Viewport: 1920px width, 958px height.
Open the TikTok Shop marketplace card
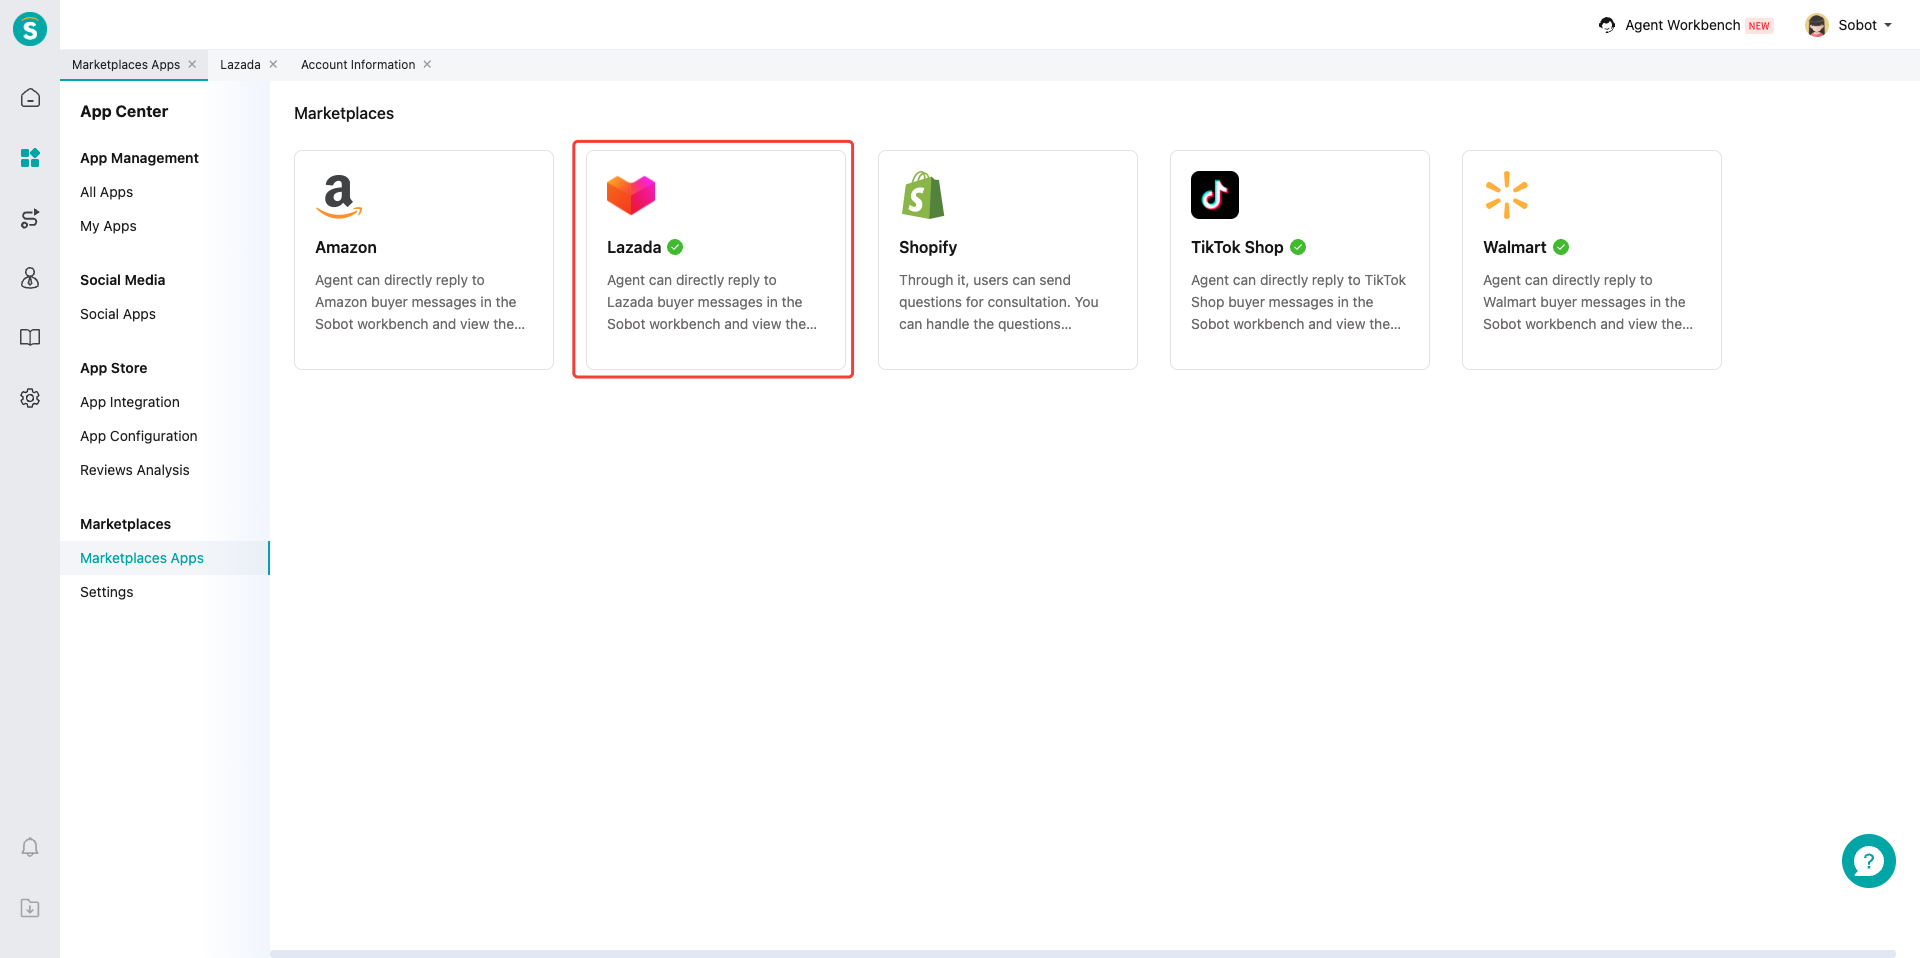tap(1299, 260)
